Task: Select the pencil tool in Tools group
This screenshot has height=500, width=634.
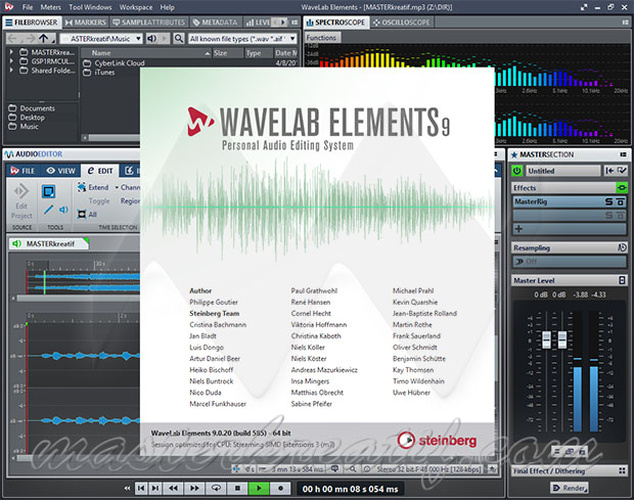Action: (x=49, y=209)
